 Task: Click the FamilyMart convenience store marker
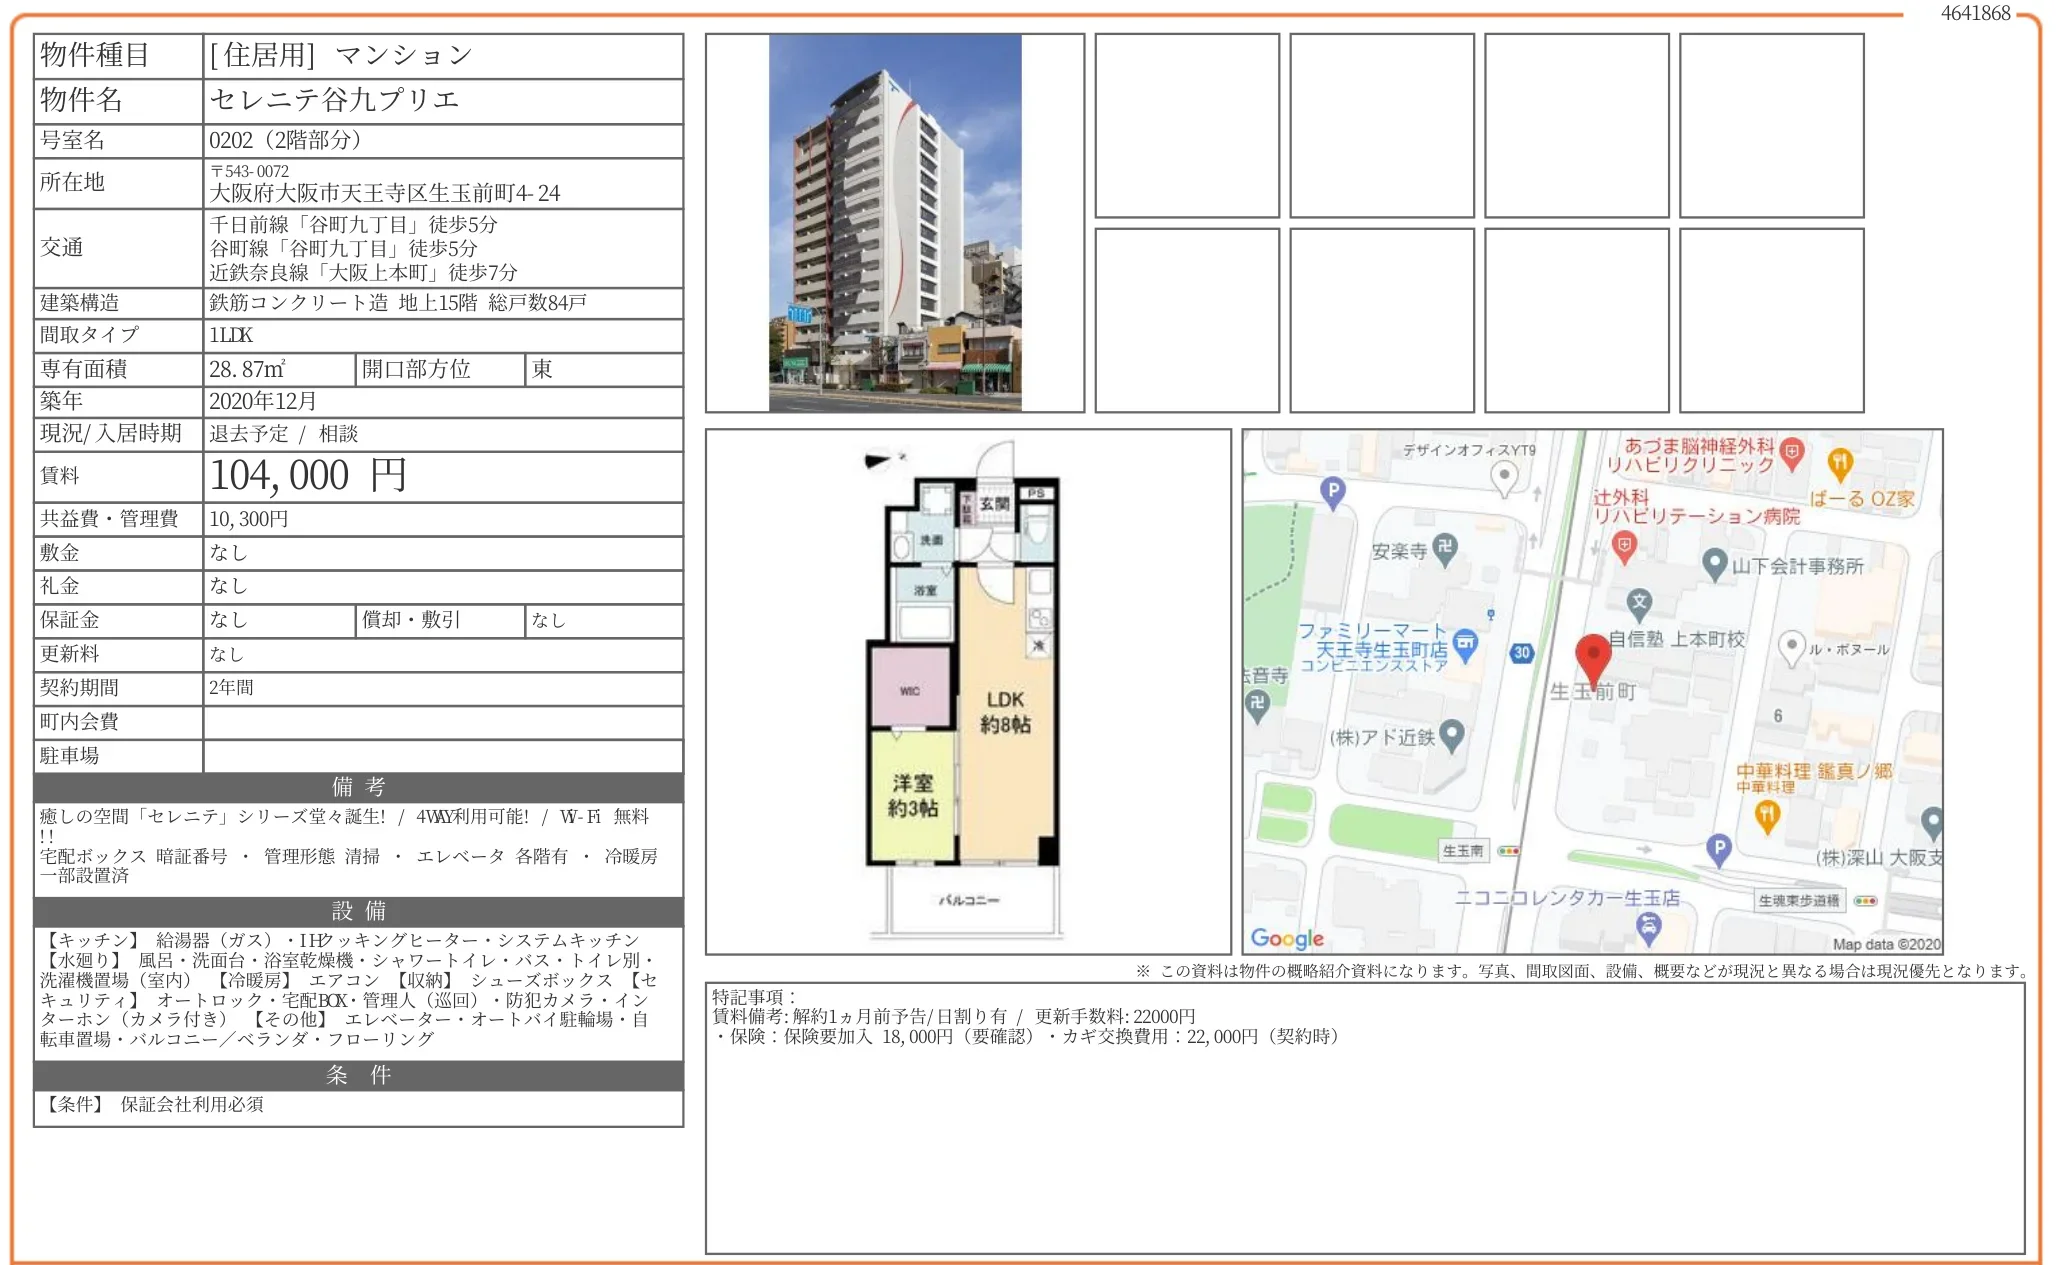click(1465, 643)
